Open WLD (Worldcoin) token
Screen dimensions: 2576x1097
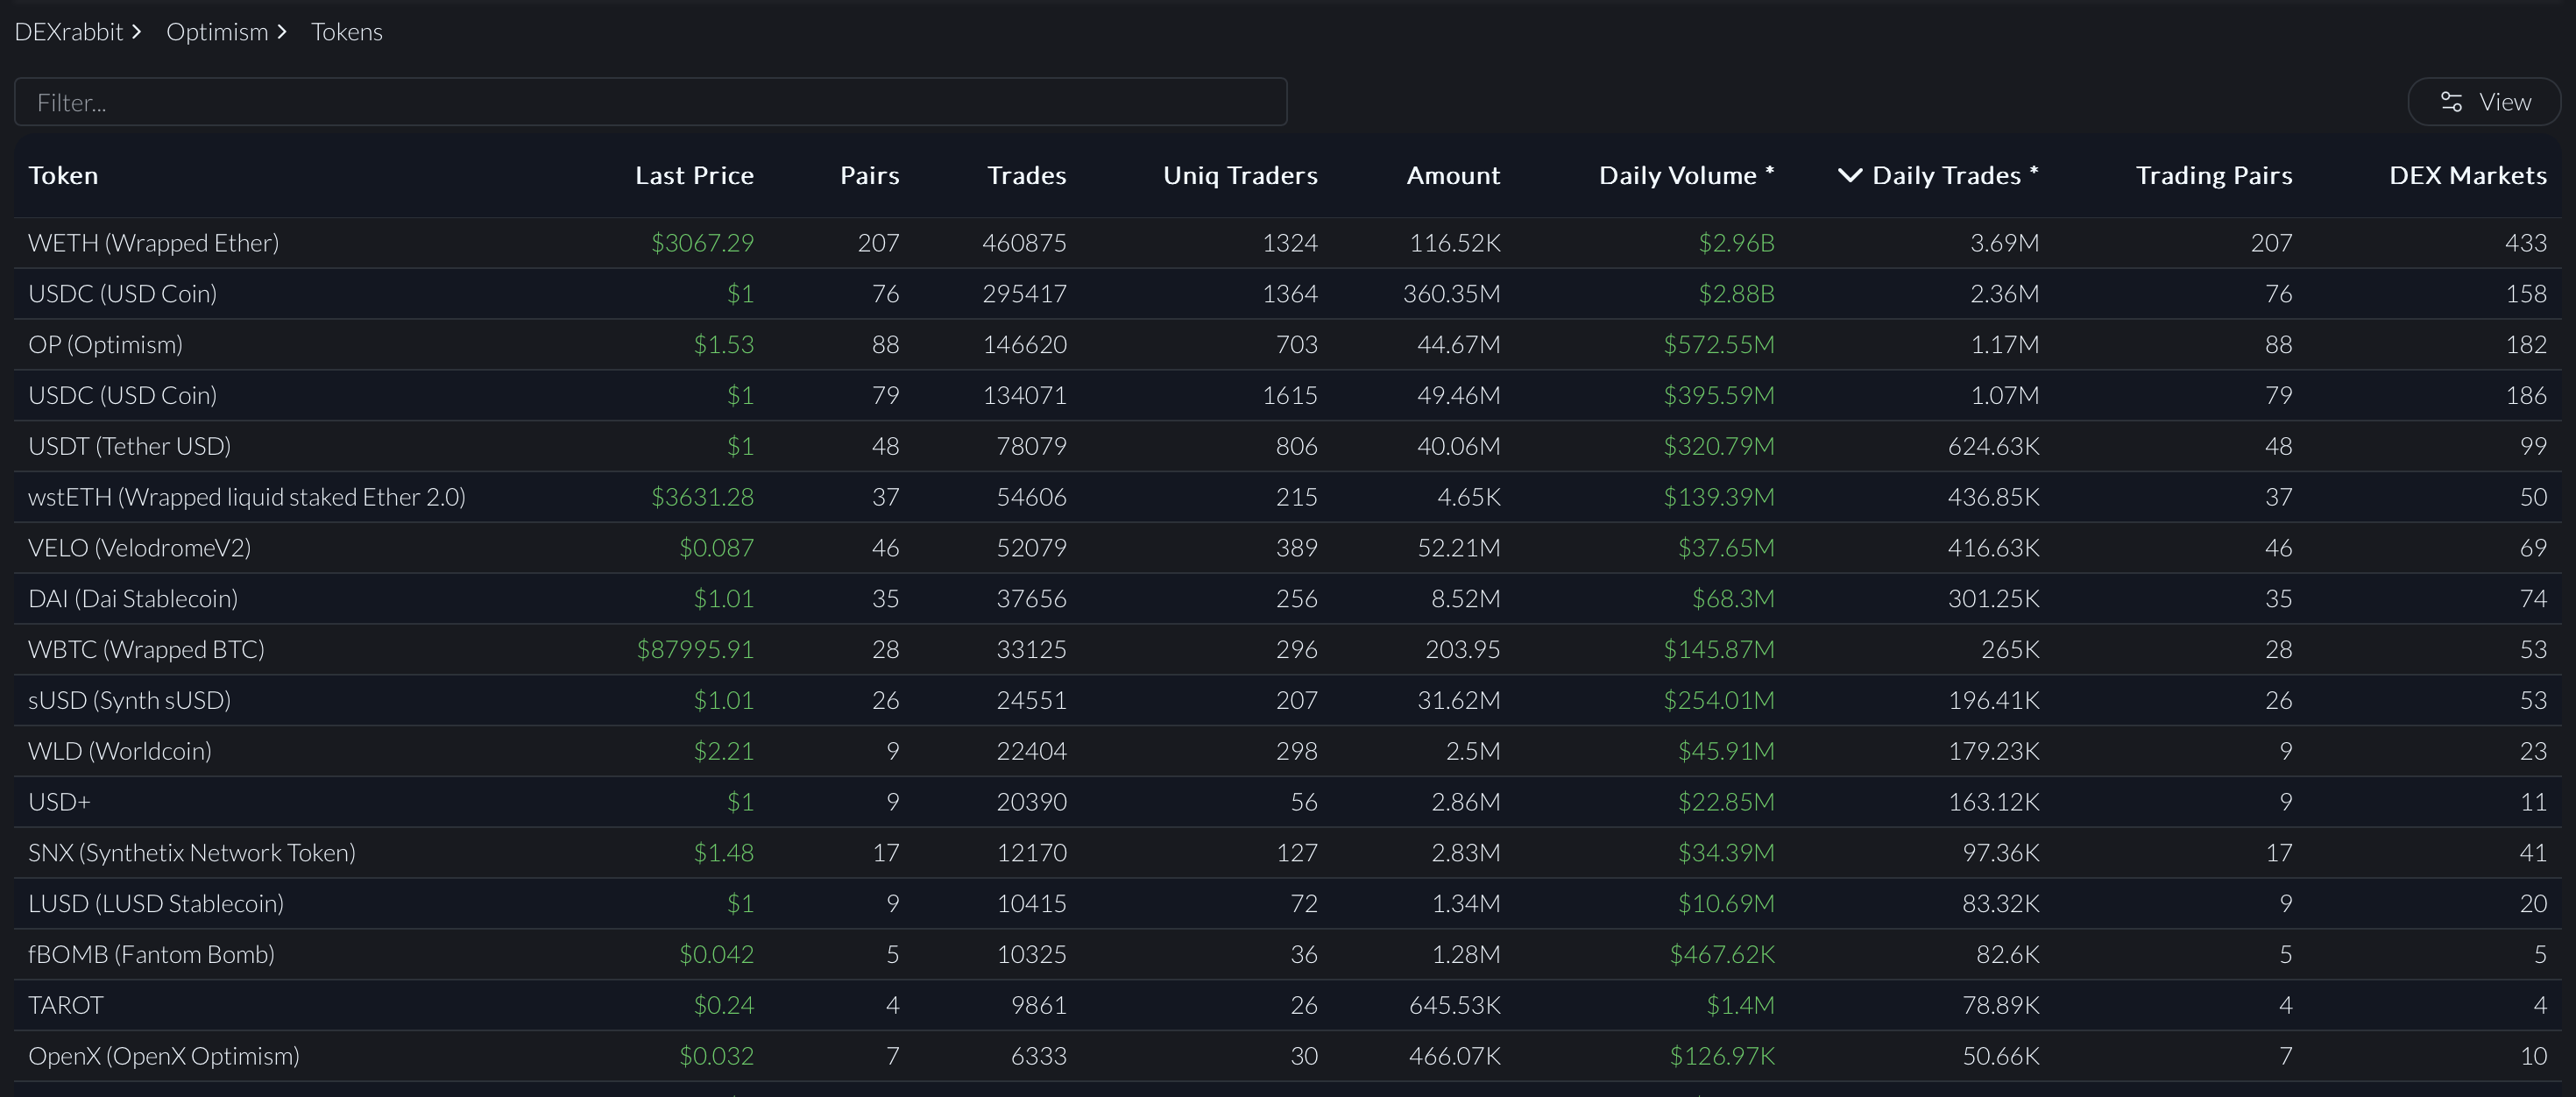pyautogui.click(x=120, y=751)
